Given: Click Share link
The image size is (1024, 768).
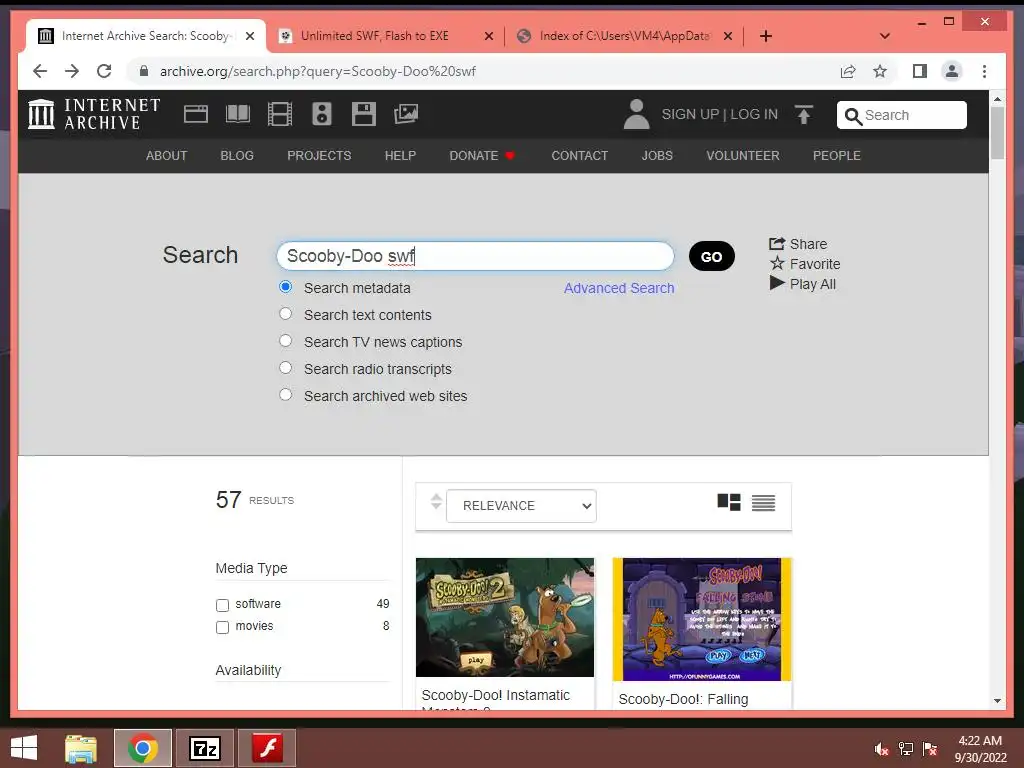Looking at the screenshot, I should (x=798, y=244).
